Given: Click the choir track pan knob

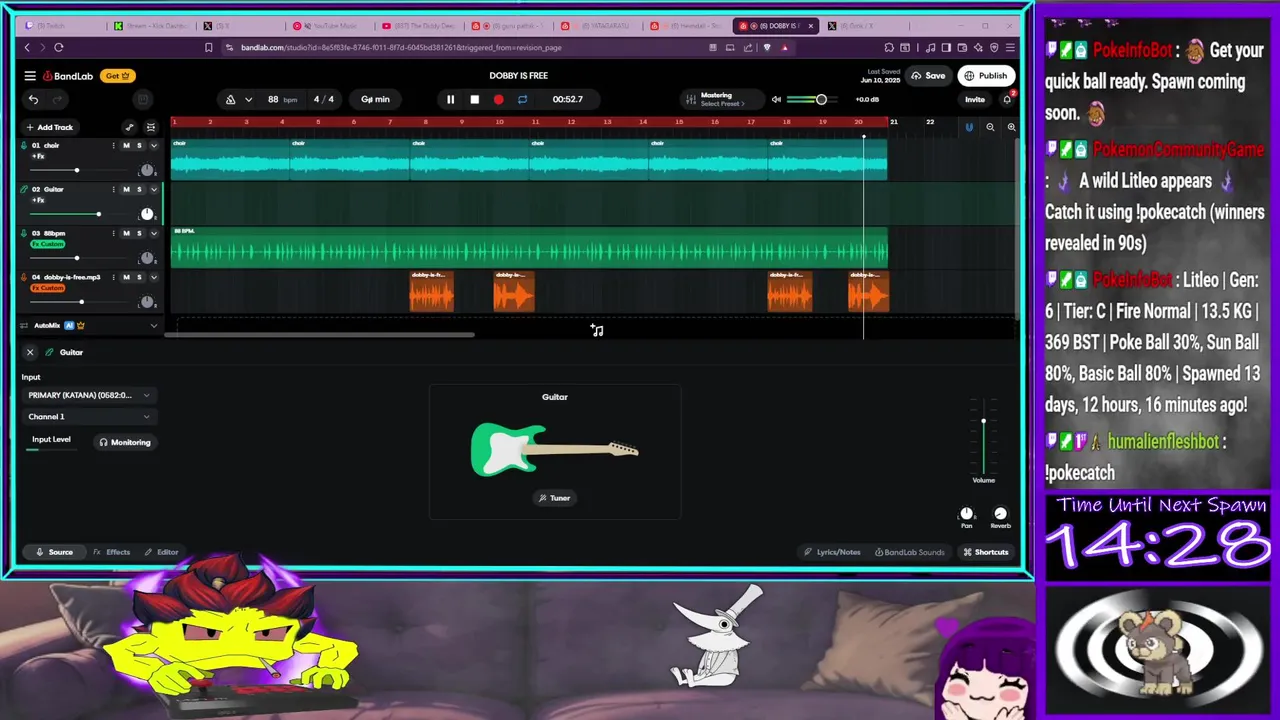Looking at the screenshot, I should click(x=147, y=171).
